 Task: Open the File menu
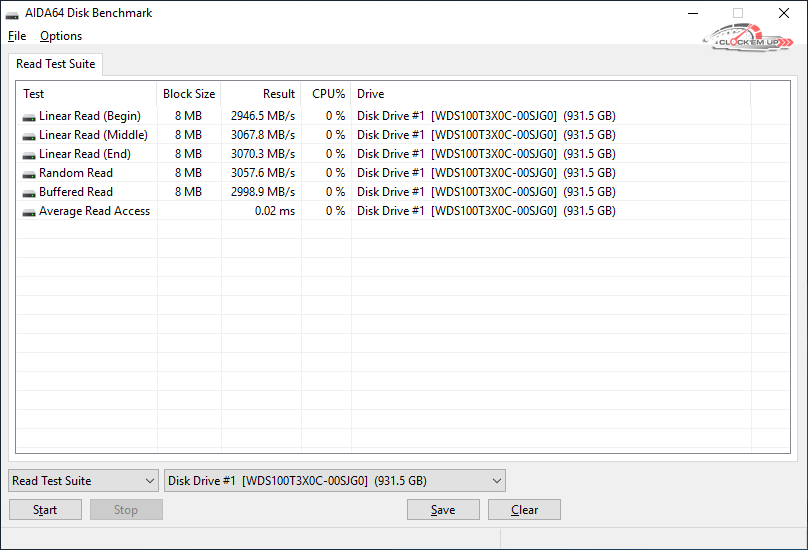(16, 36)
